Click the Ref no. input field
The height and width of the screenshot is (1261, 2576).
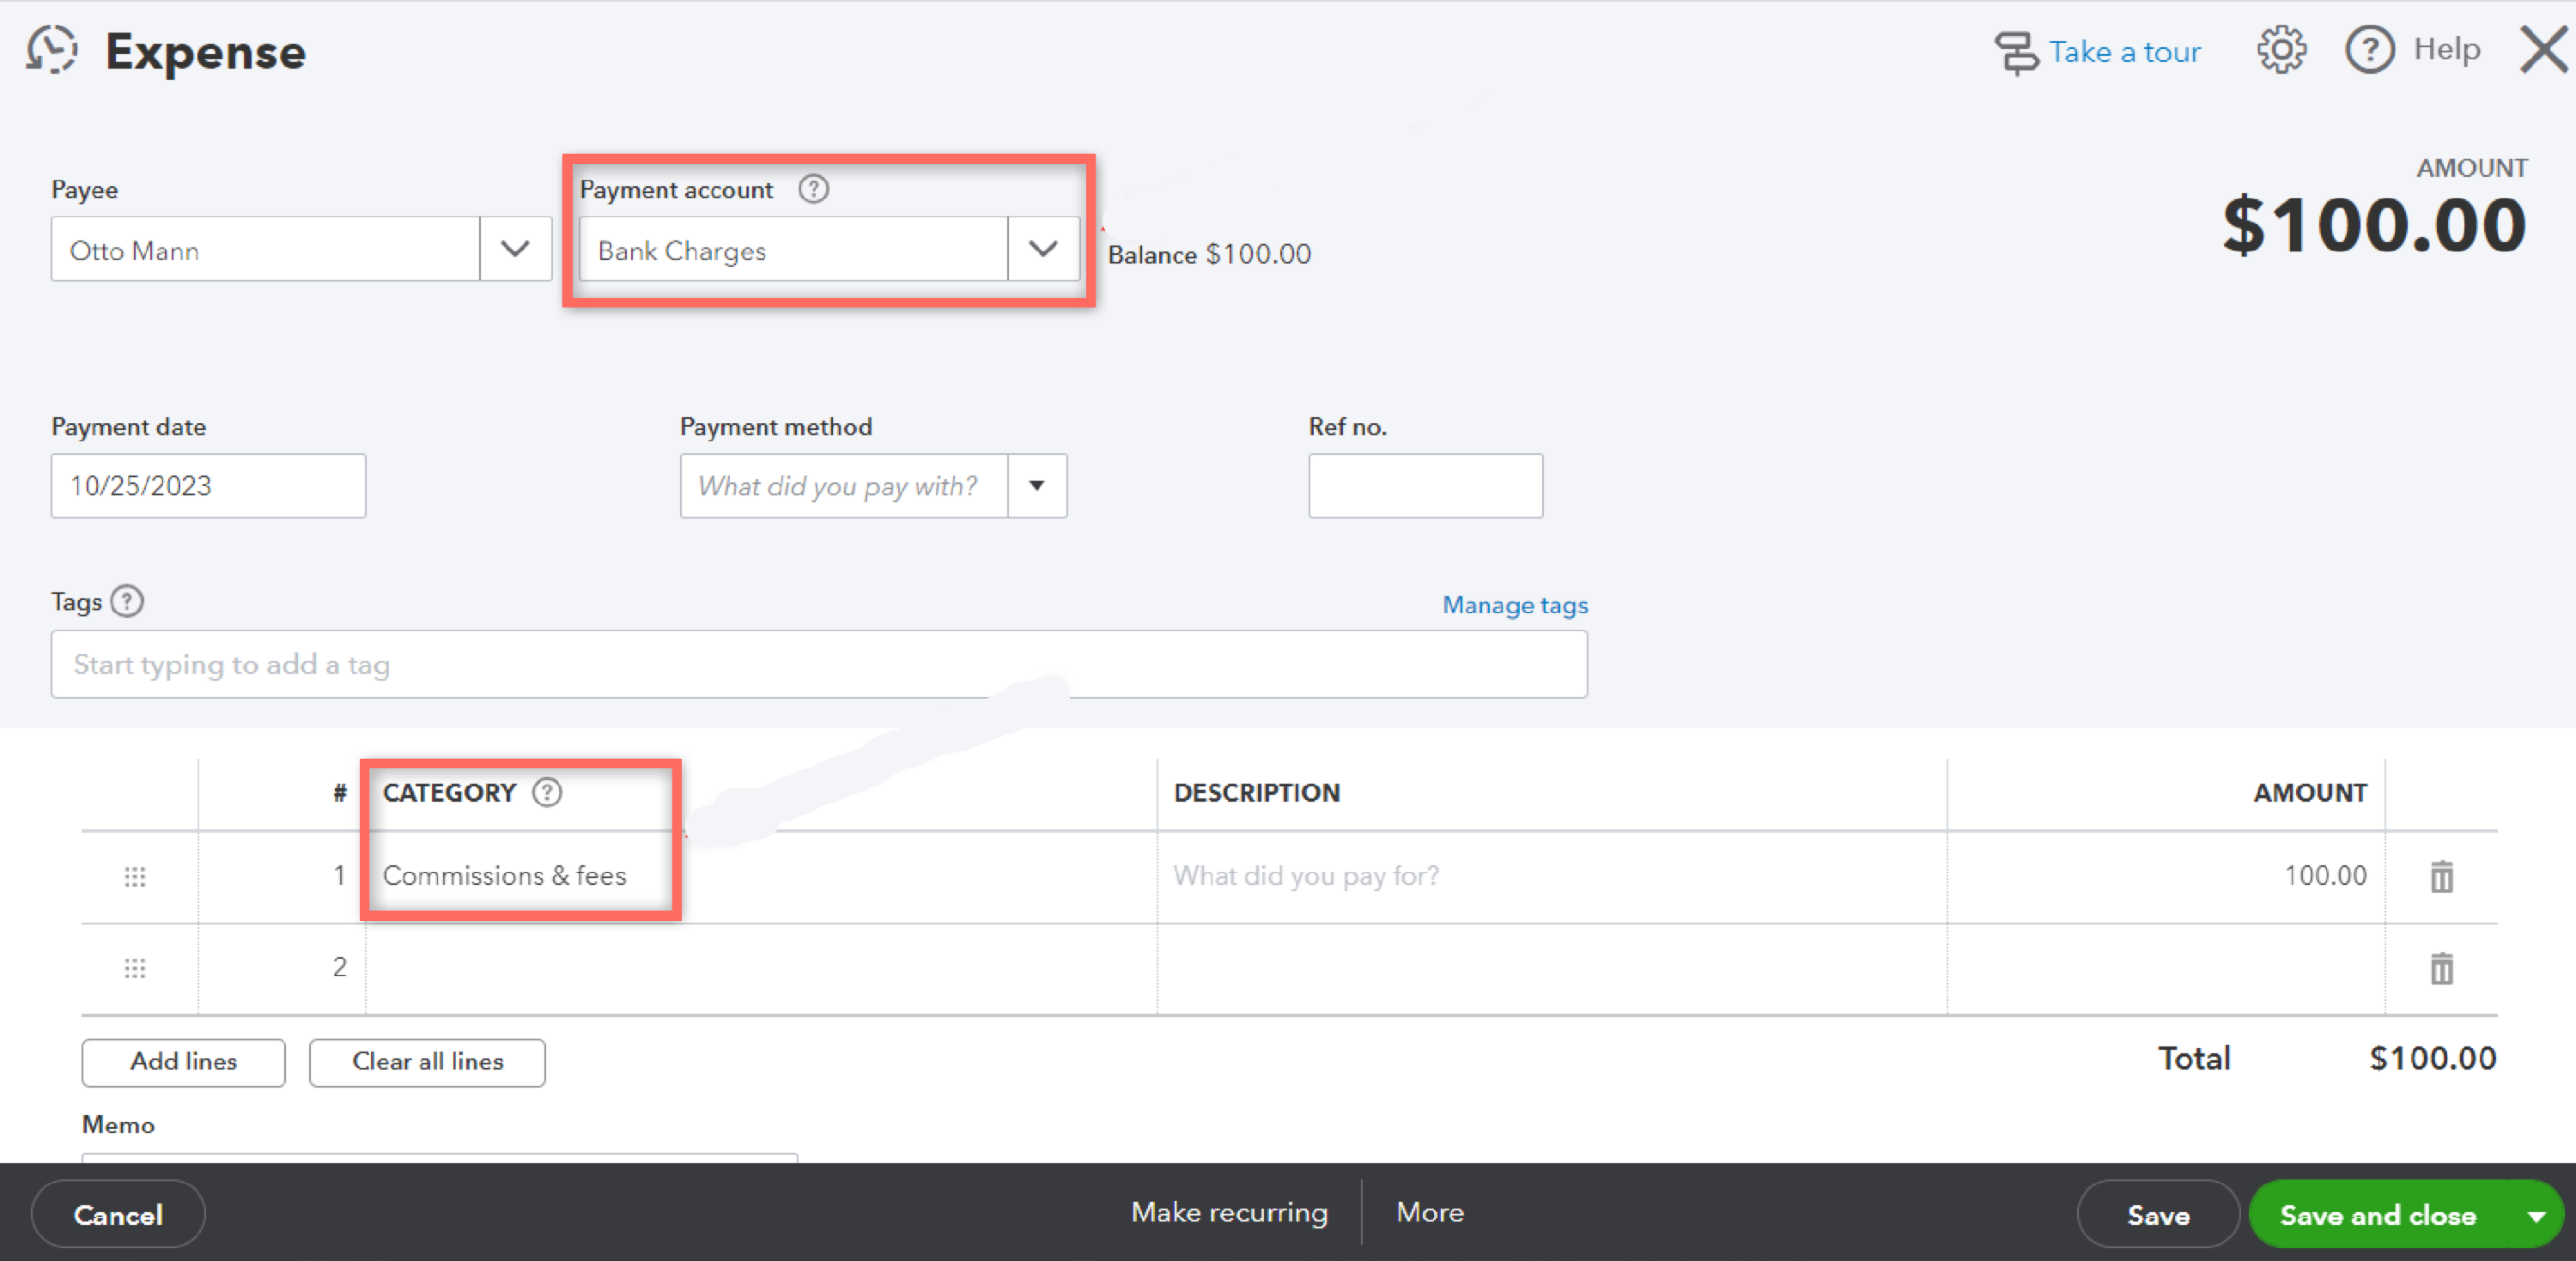(x=1424, y=486)
